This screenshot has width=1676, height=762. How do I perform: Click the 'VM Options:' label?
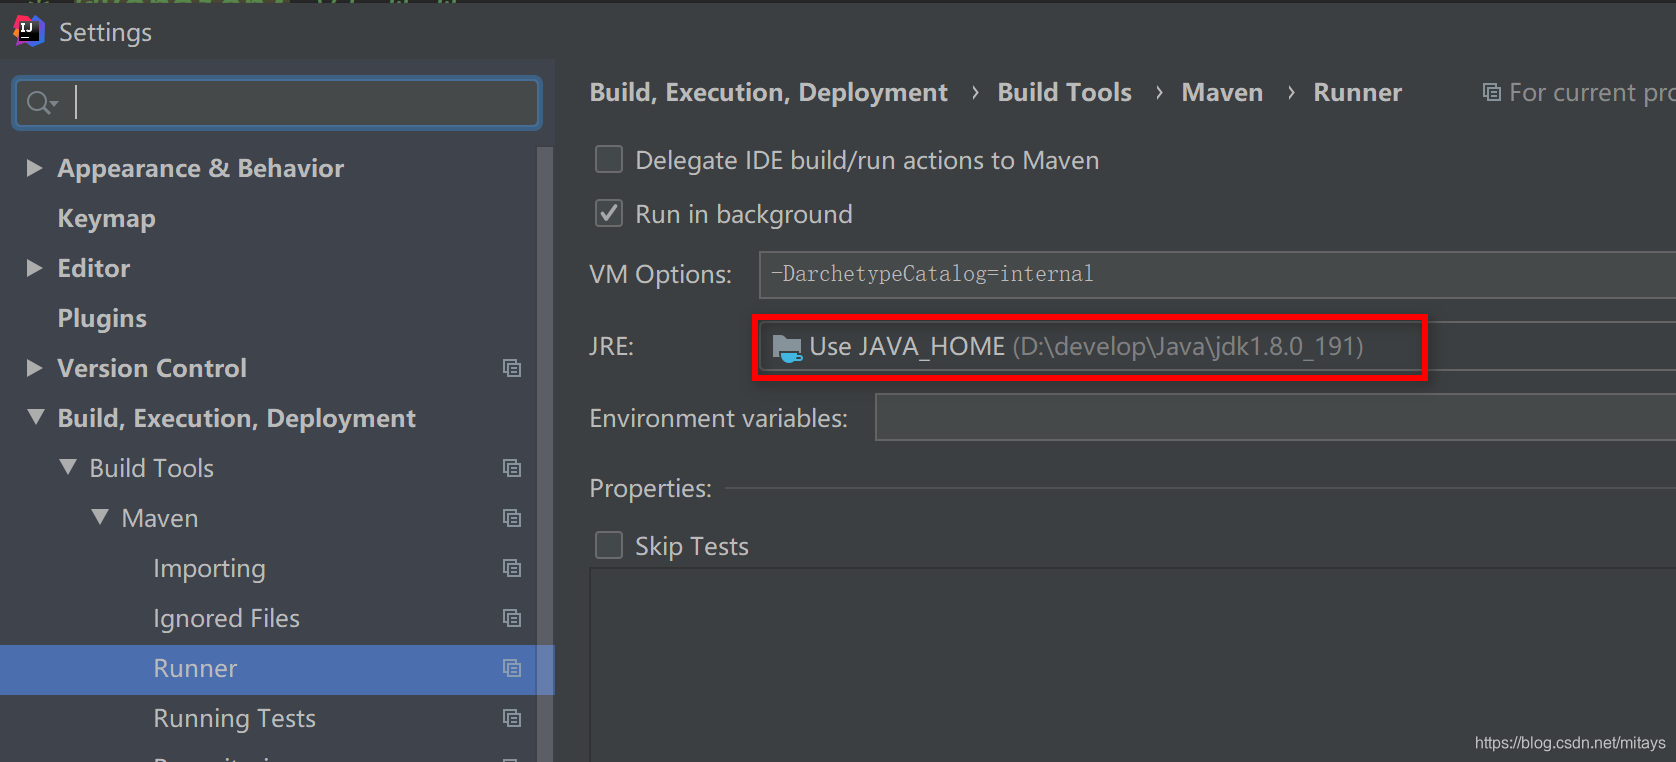(660, 274)
